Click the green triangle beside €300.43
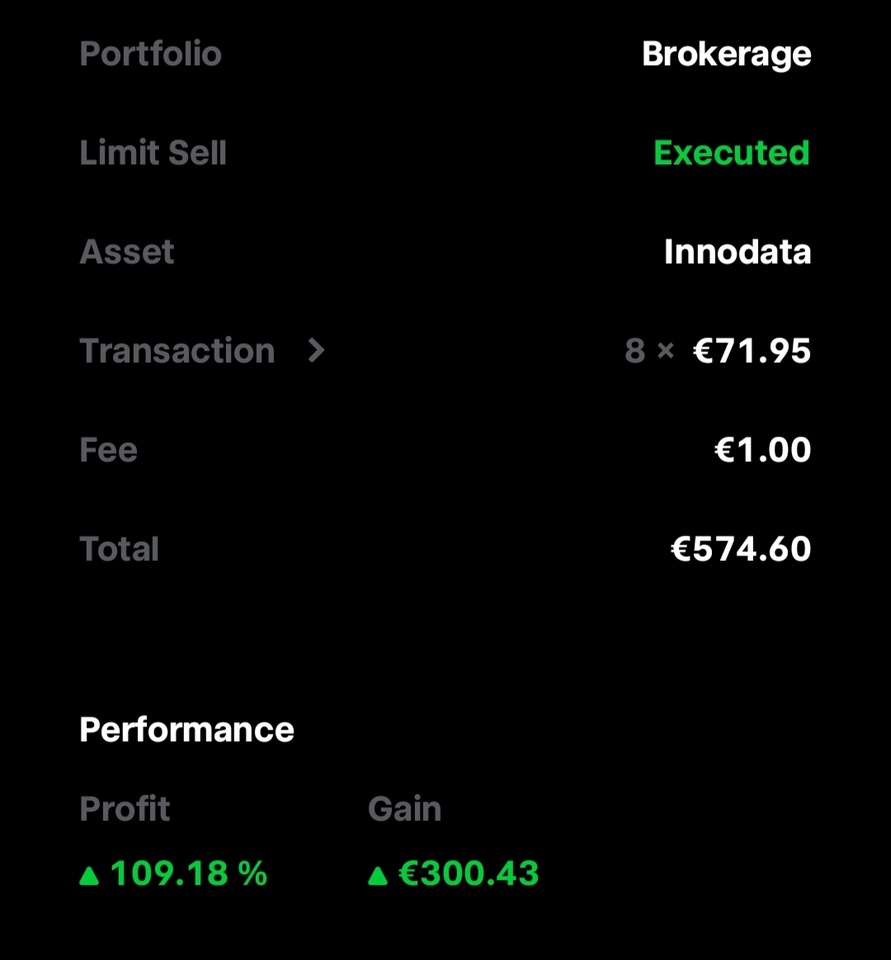The width and height of the screenshot is (891, 960). pos(377,876)
